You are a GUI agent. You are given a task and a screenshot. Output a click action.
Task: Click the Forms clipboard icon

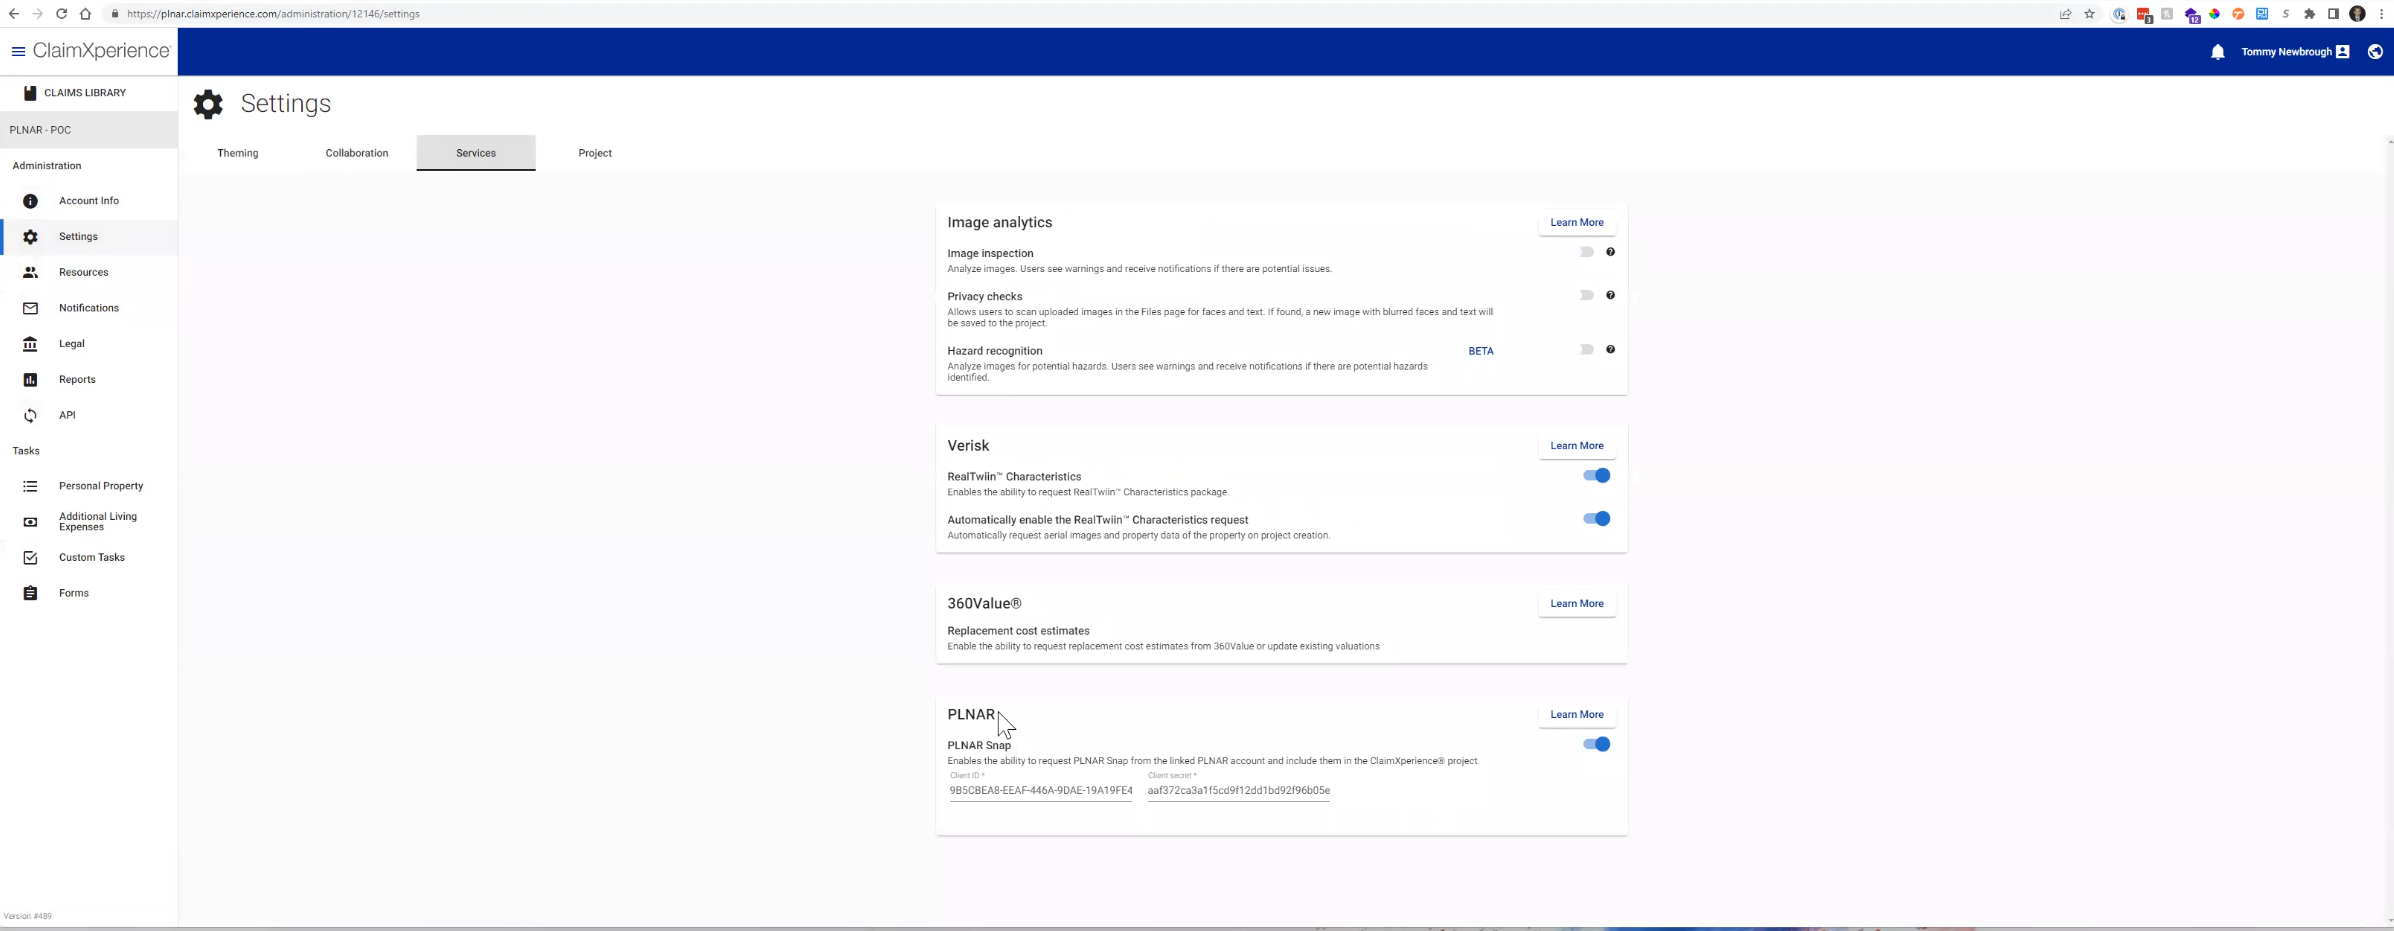click(30, 593)
